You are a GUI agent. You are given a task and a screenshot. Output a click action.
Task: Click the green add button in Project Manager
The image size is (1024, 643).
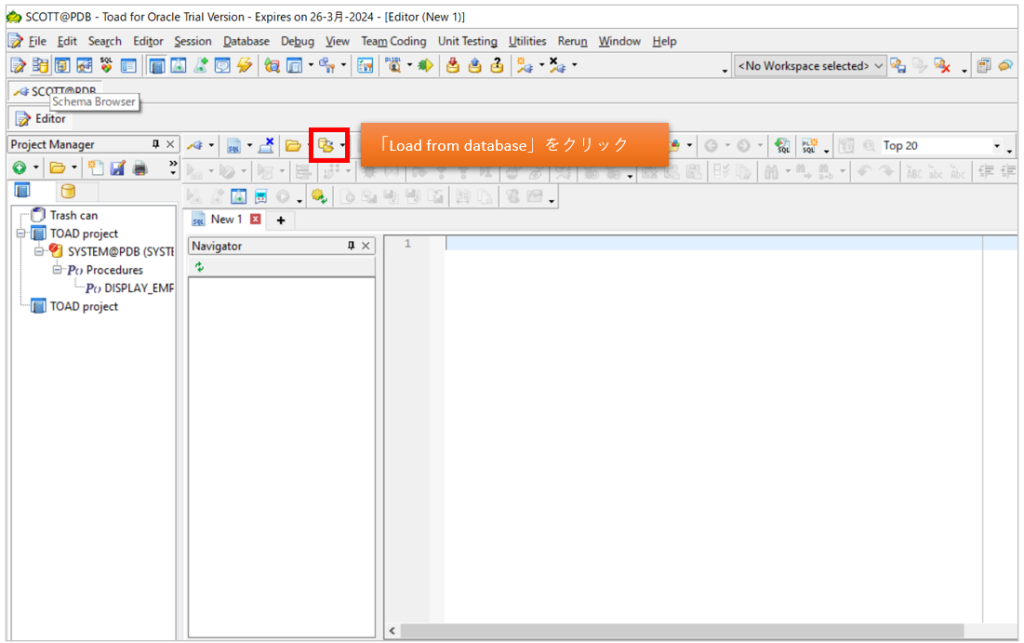click(x=20, y=168)
